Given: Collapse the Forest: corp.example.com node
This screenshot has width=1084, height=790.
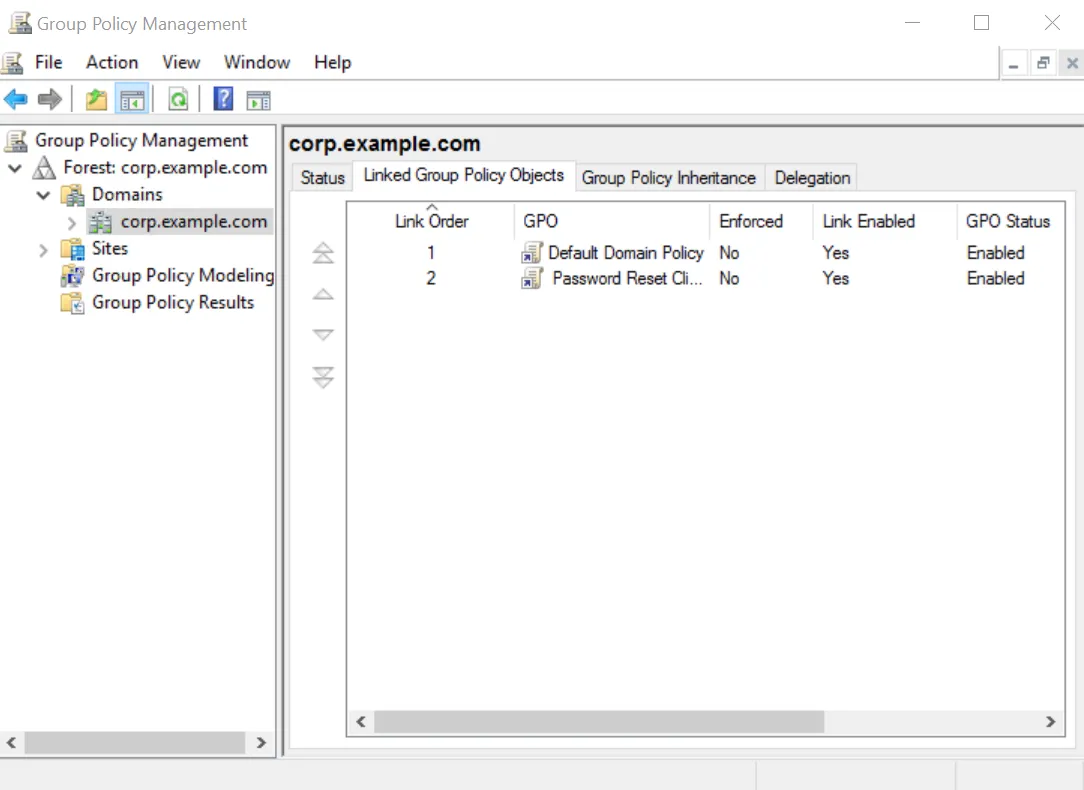Looking at the screenshot, I should [x=15, y=168].
